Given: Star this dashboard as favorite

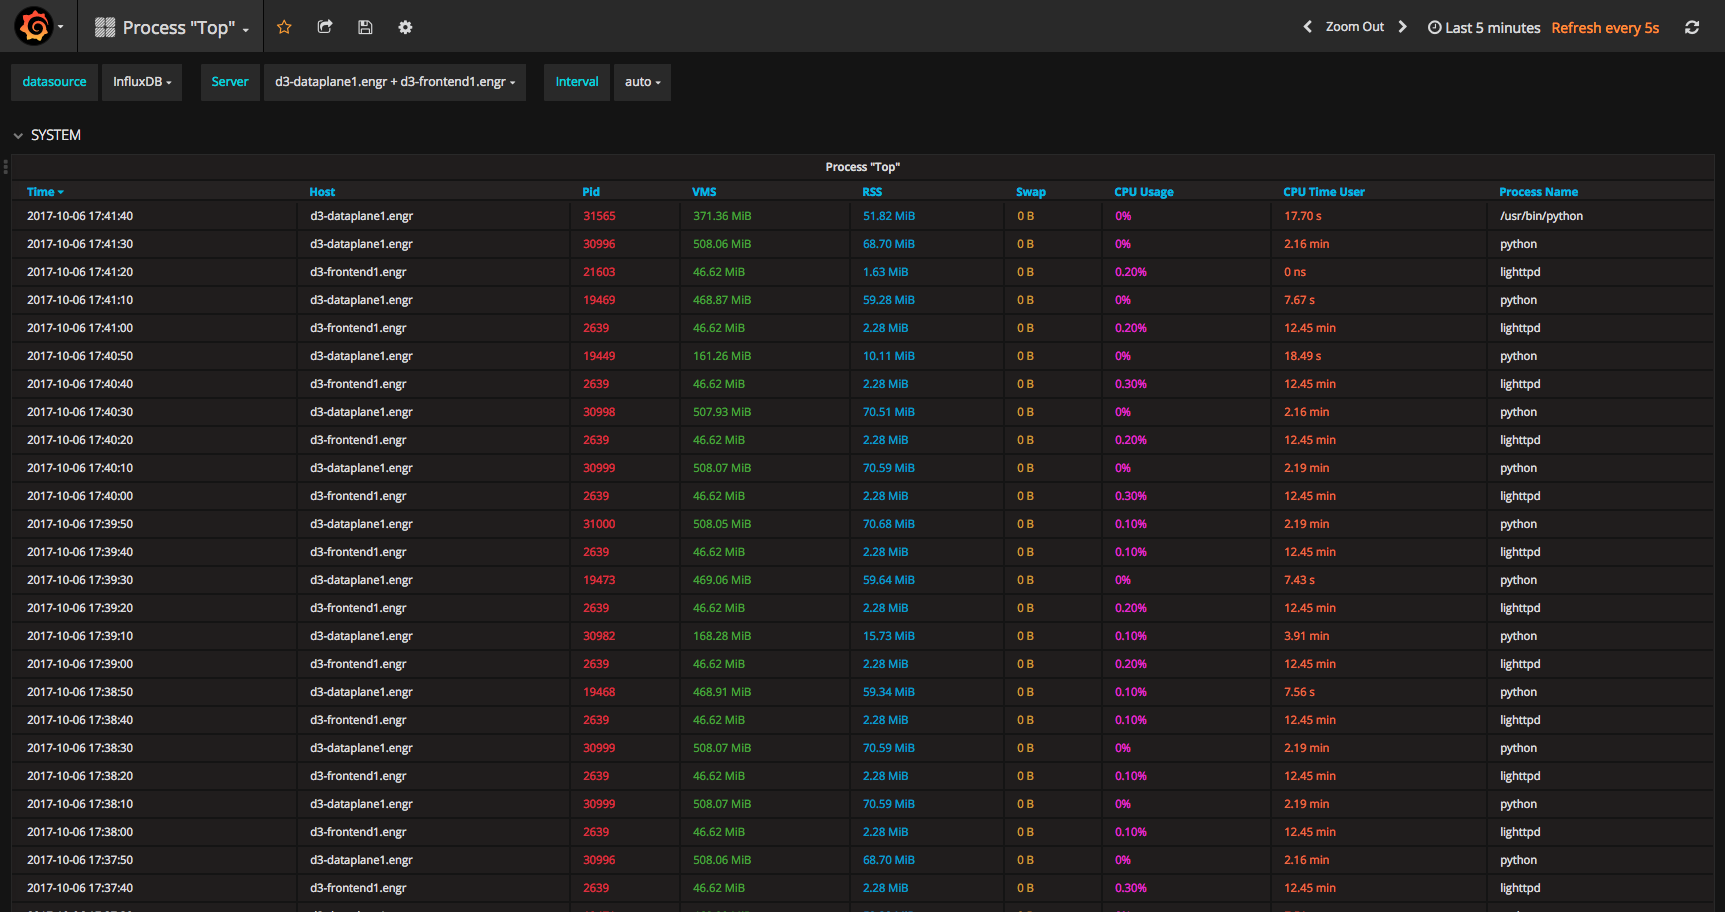Looking at the screenshot, I should click(x=284, y=27).
